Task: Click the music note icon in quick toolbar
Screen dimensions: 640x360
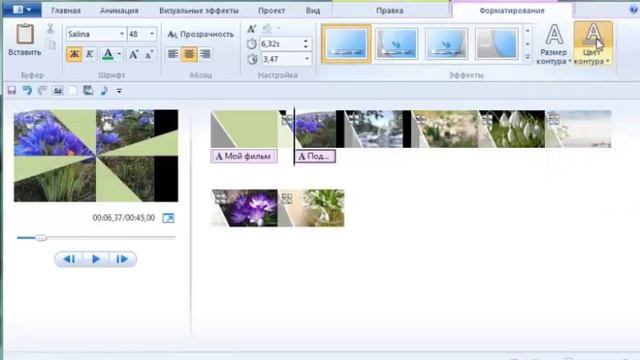Action: click(x=104, y=91)
